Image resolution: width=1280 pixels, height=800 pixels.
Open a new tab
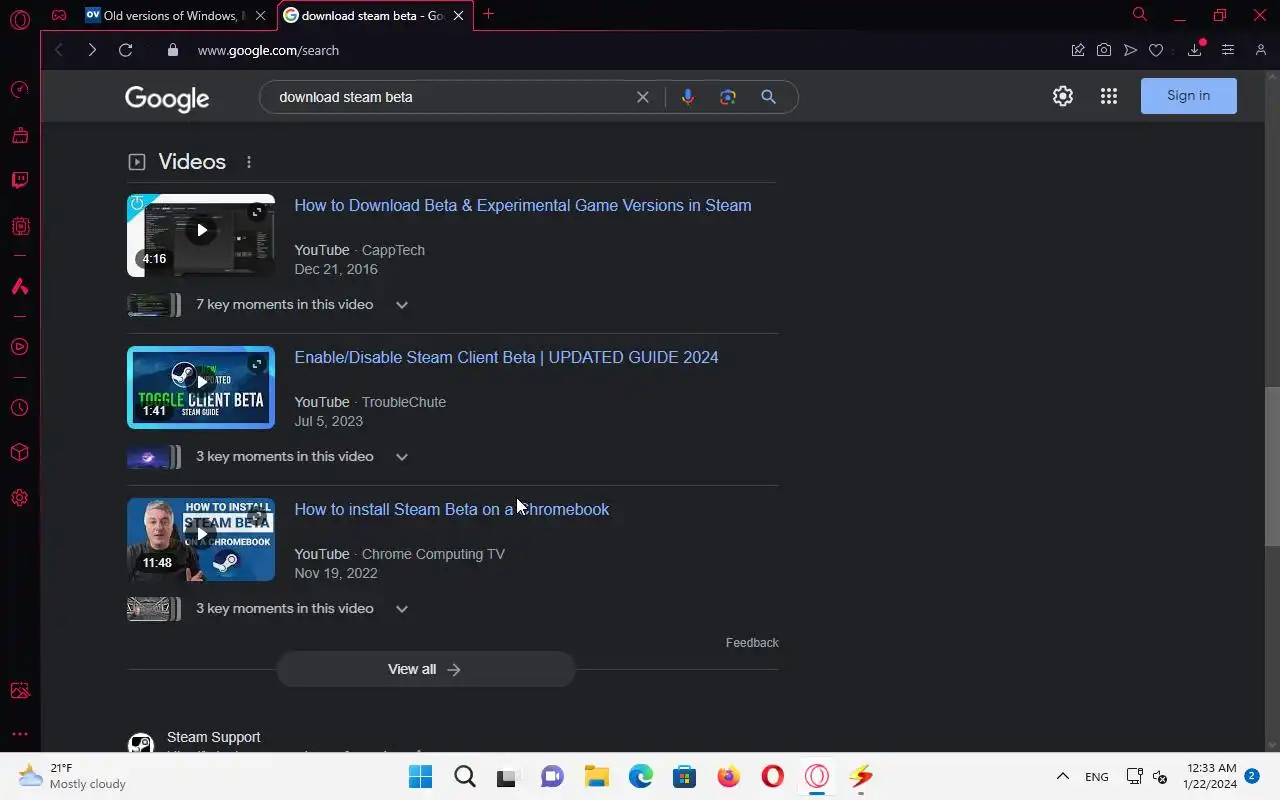(x=488, y=14)
